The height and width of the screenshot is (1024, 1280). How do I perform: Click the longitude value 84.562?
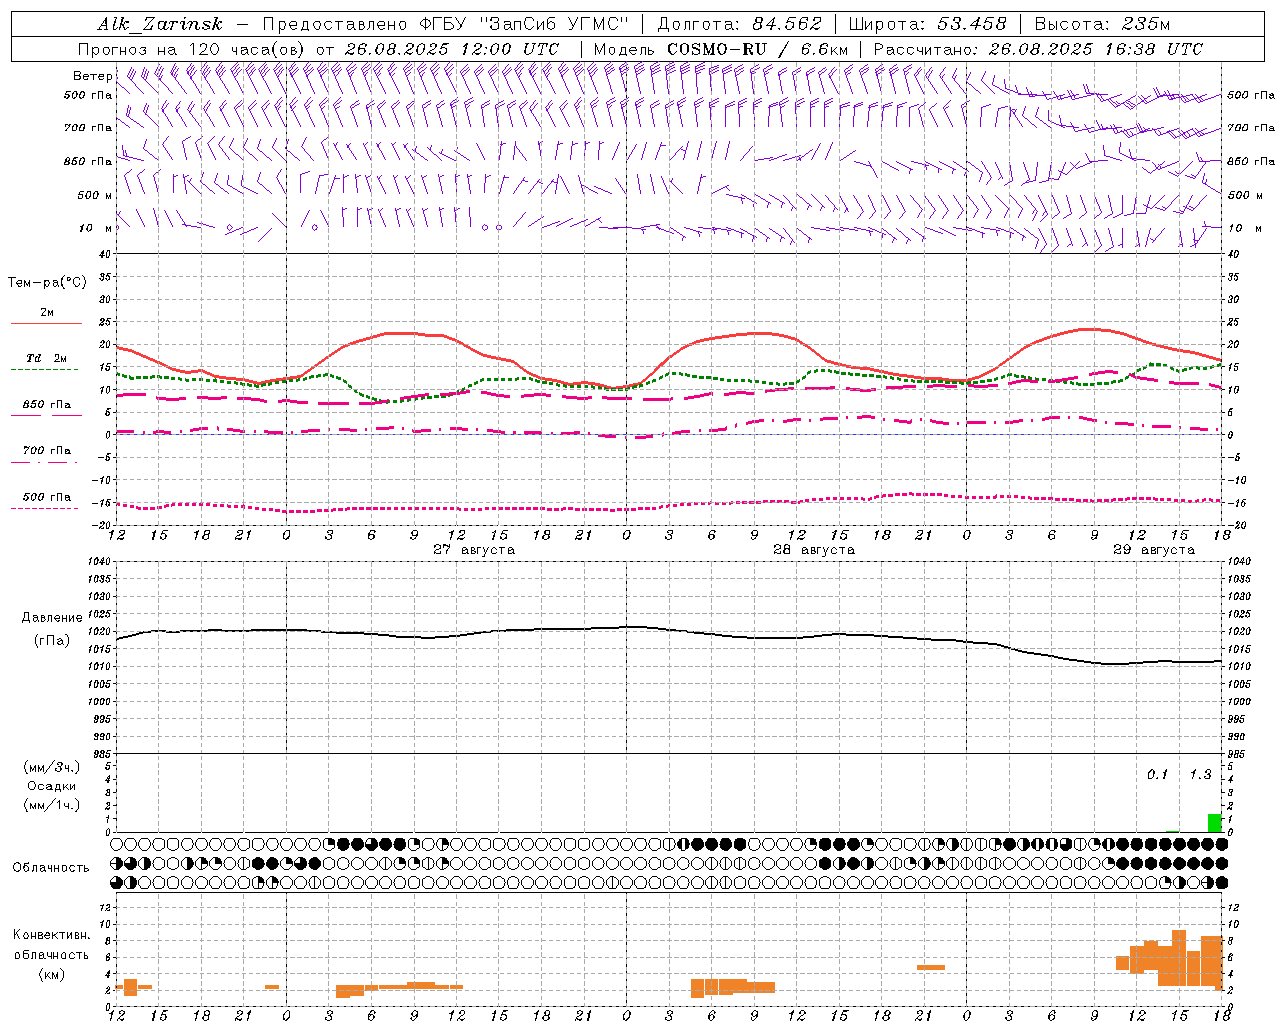787,24
